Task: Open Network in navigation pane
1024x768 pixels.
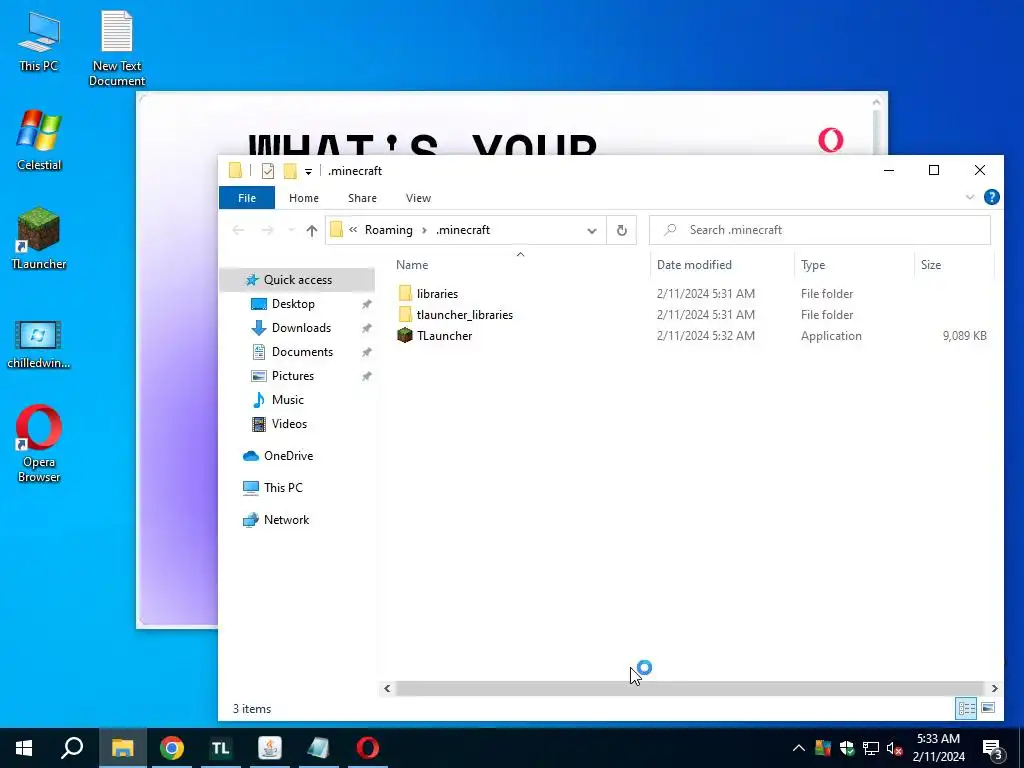Action: click(x=286, y=520)
